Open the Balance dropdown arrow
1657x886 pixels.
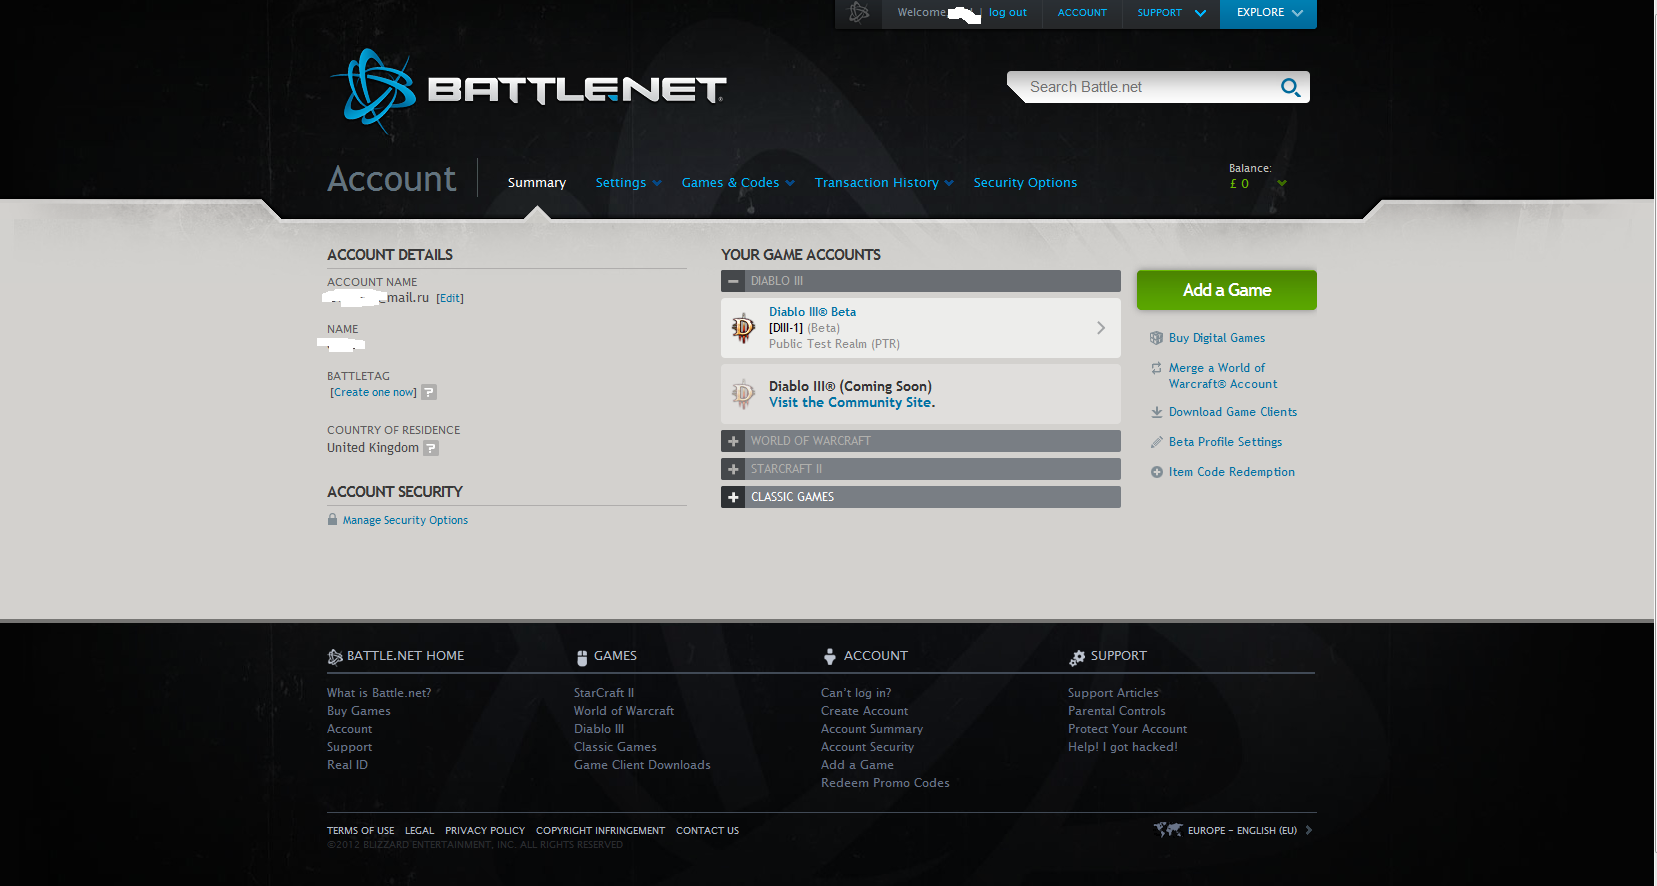pyautogui.click(x=1282, y=183)
